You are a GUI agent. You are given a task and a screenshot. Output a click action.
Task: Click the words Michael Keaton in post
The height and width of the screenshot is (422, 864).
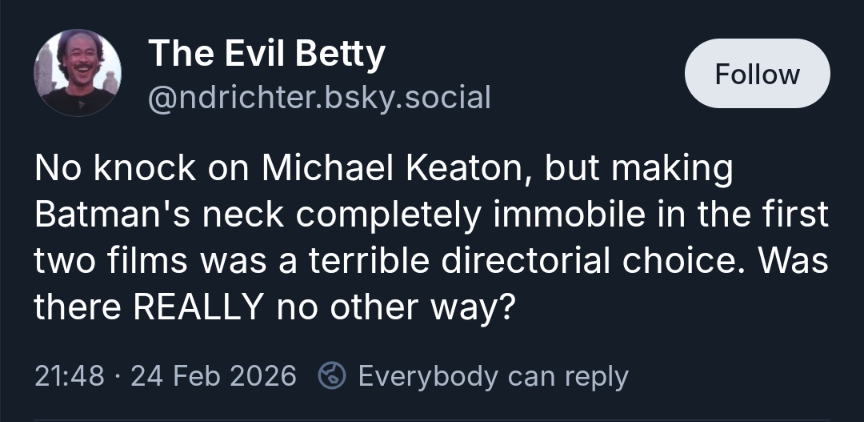[395, 169]
